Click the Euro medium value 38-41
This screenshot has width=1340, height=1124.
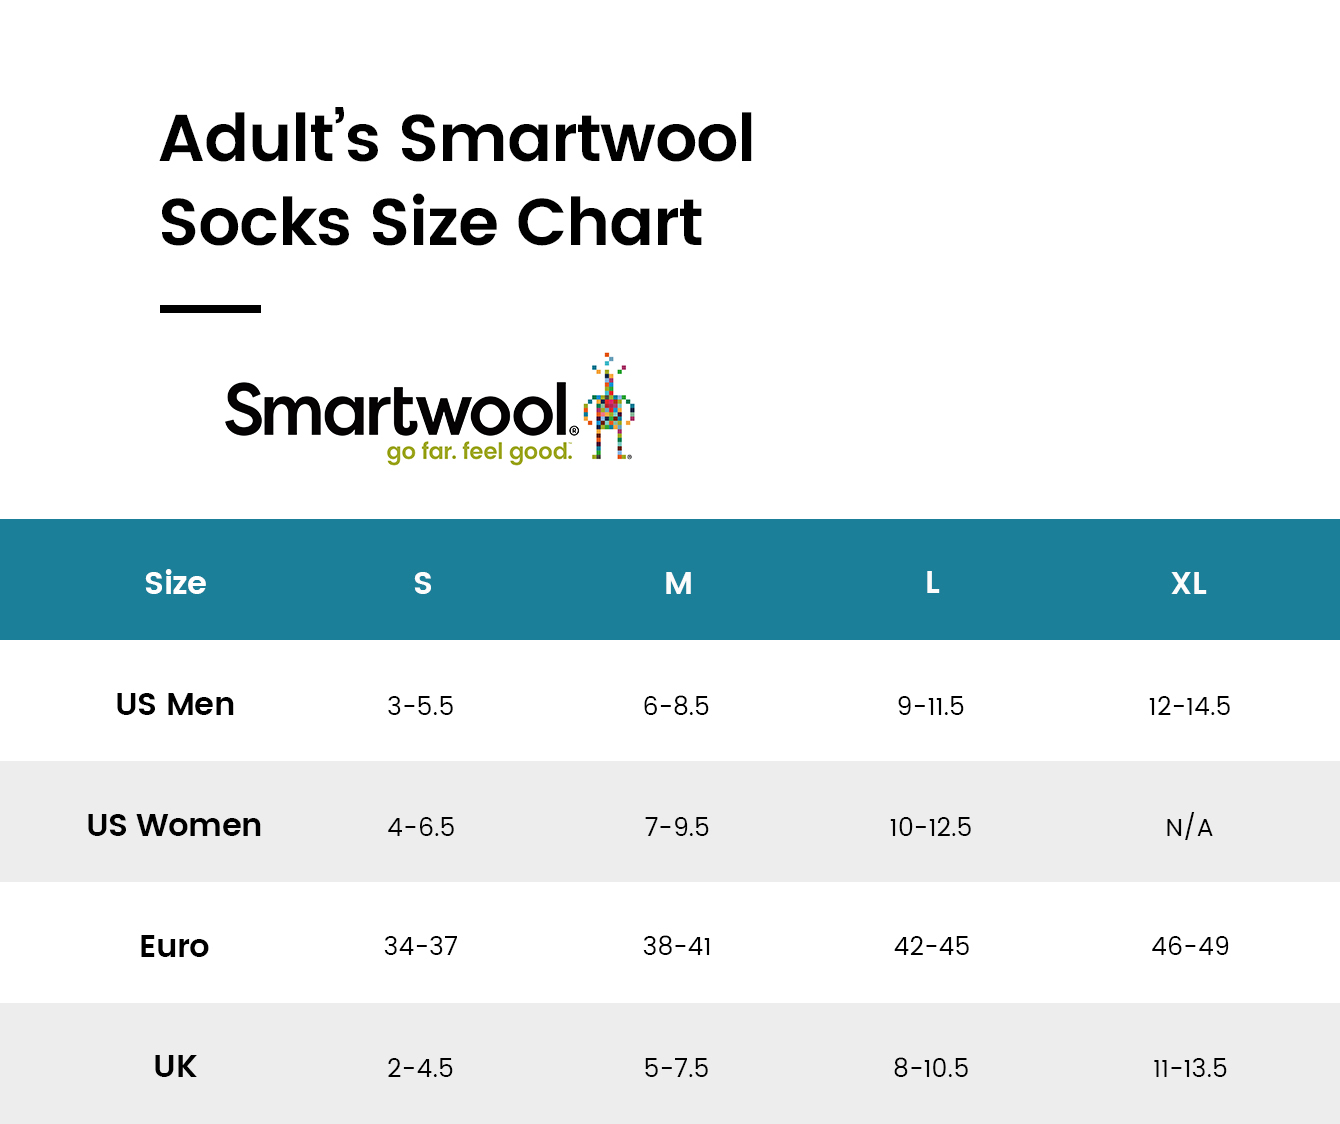pyautogui.click(x=677, y=946)
